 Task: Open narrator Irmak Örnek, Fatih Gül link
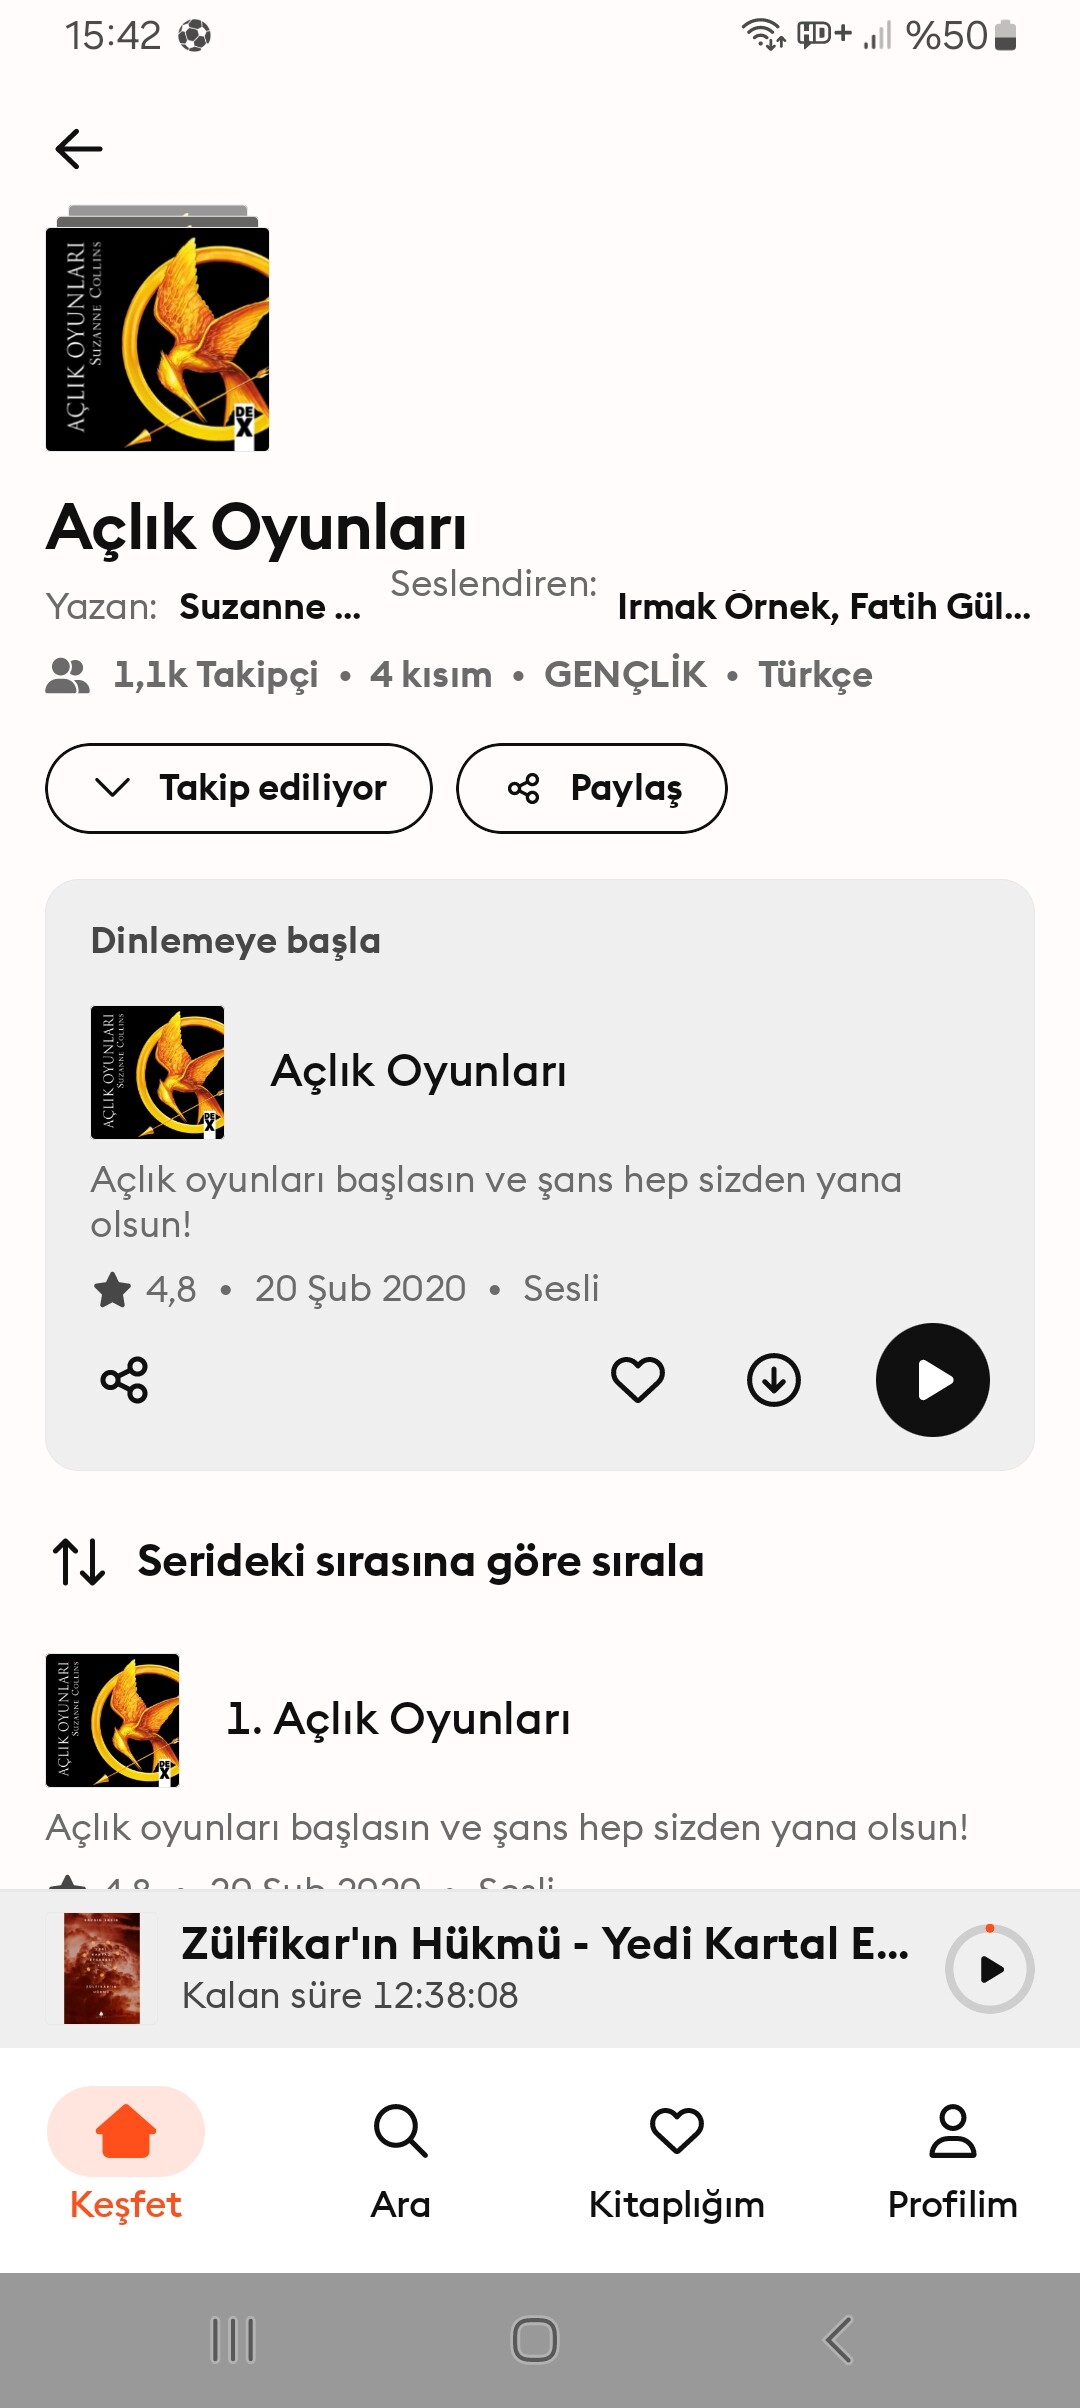(x=823, y=606)
